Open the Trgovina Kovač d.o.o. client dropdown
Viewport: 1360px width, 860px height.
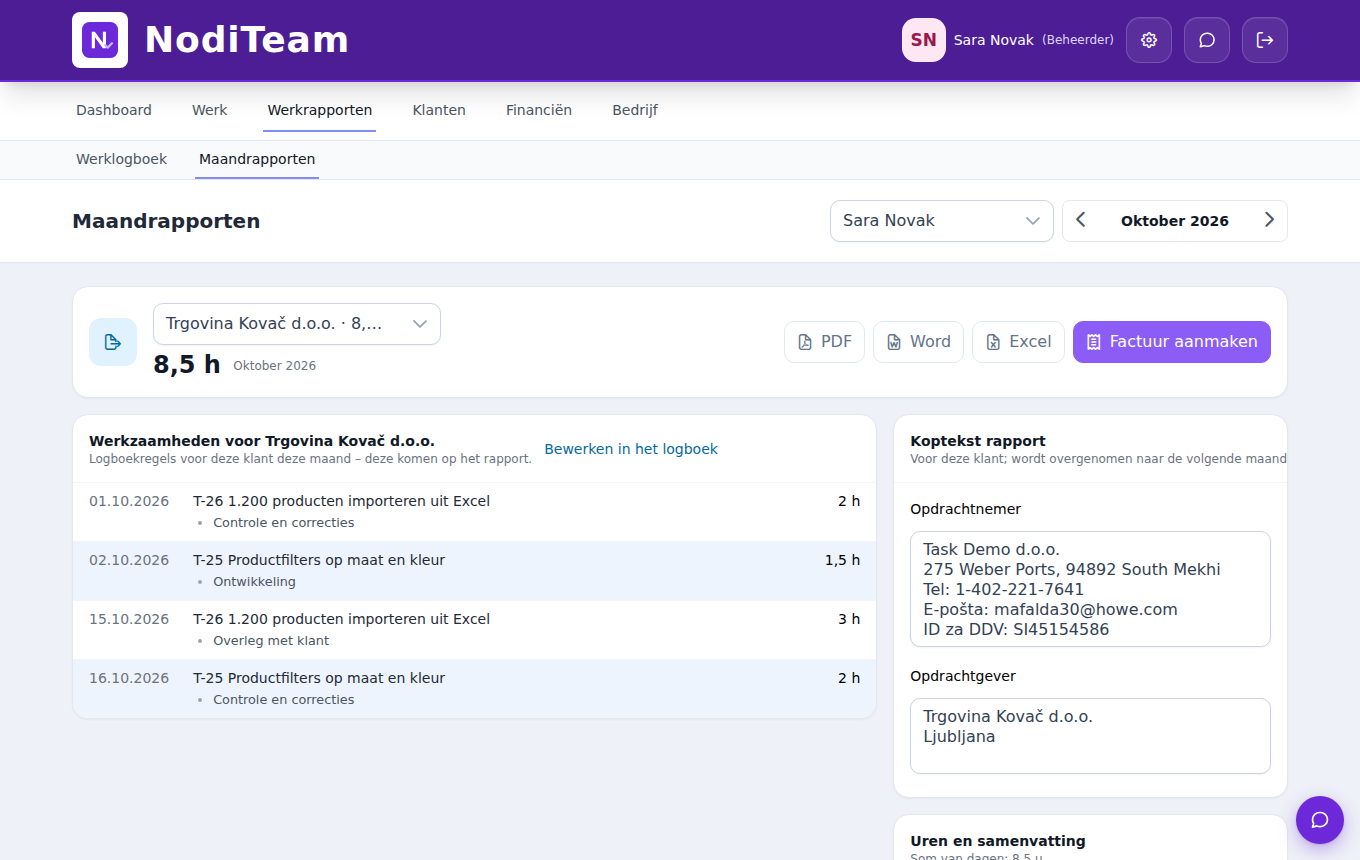[x=297, y=324]
